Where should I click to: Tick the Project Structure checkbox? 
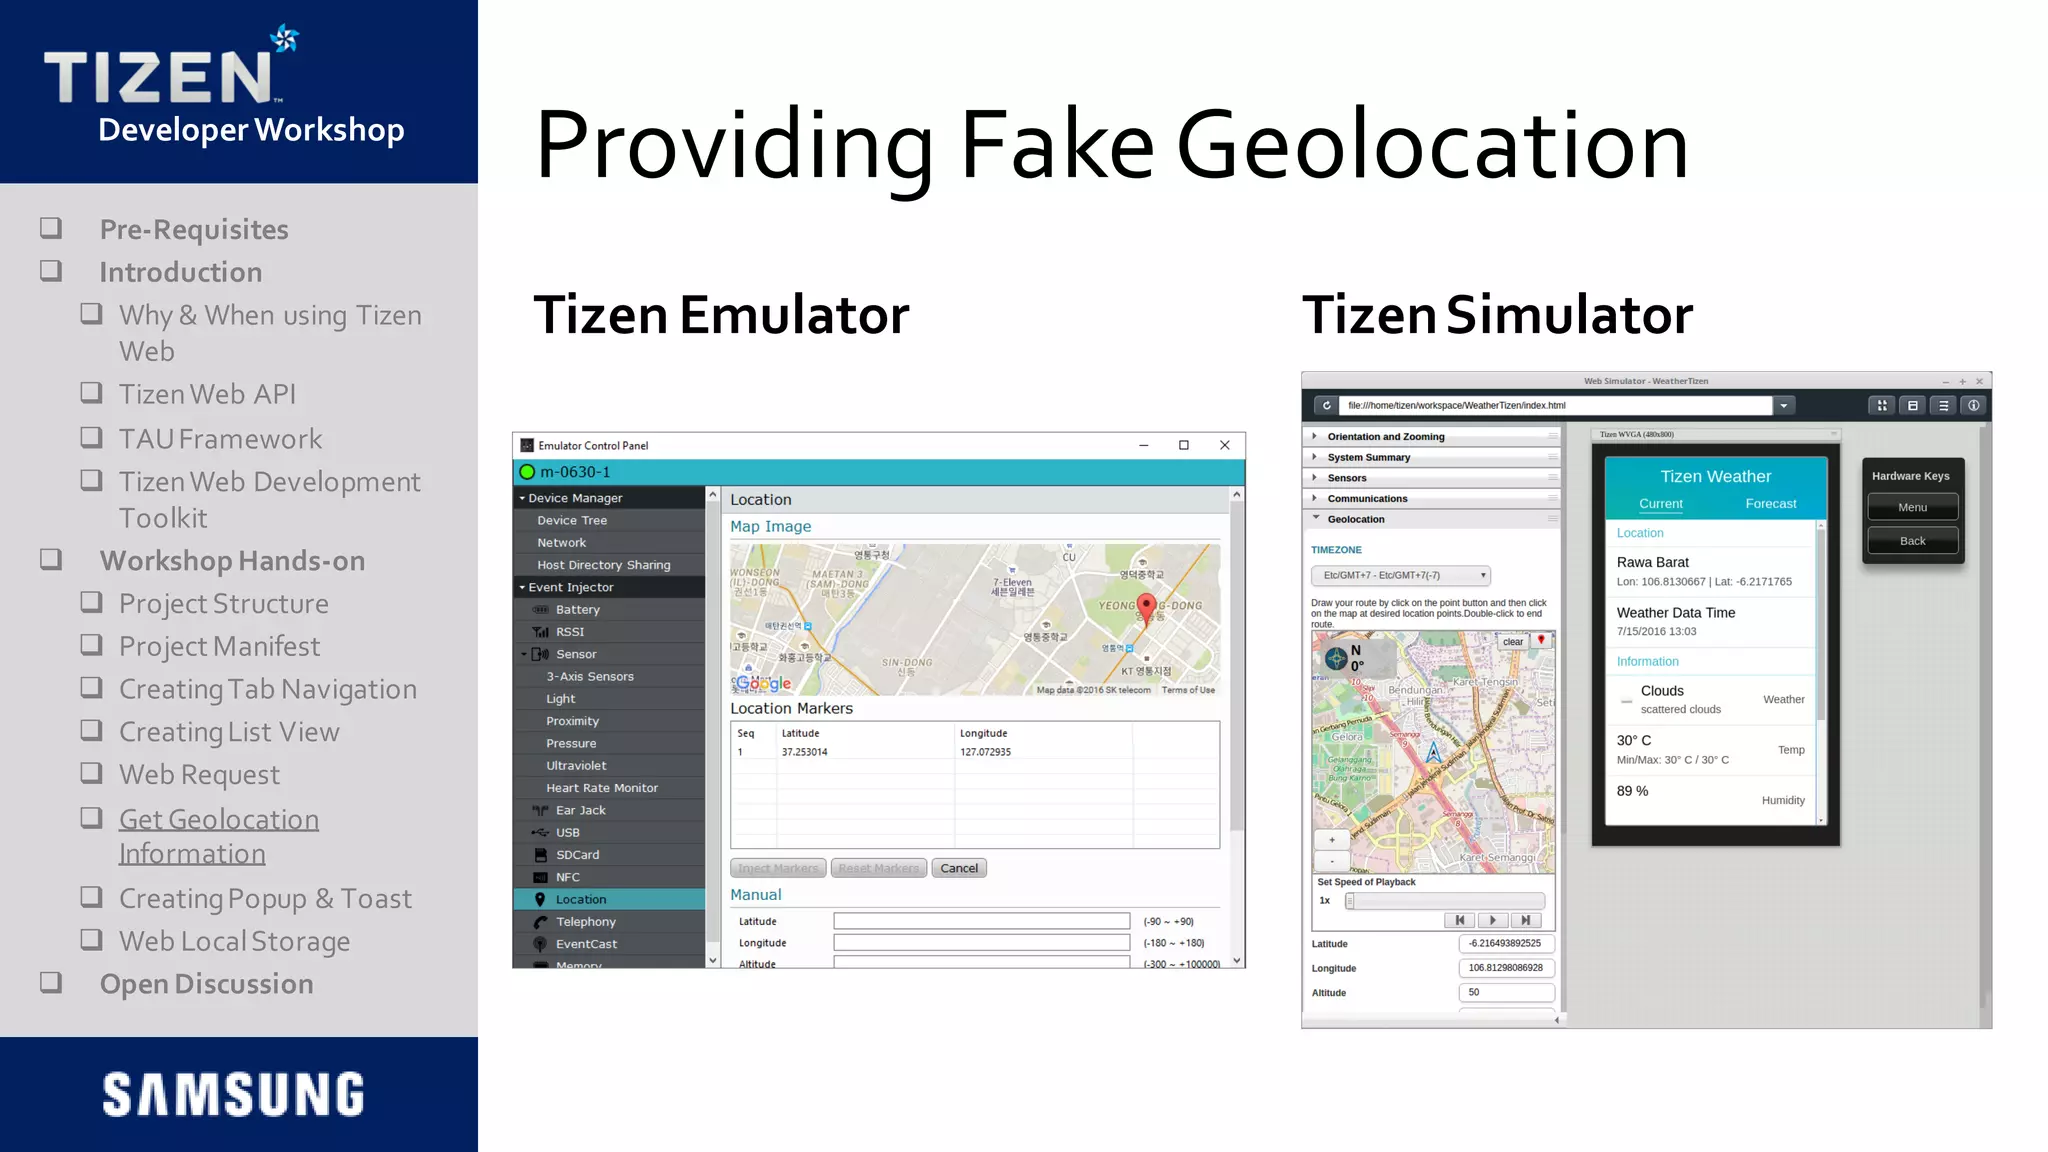pos(92,602)
